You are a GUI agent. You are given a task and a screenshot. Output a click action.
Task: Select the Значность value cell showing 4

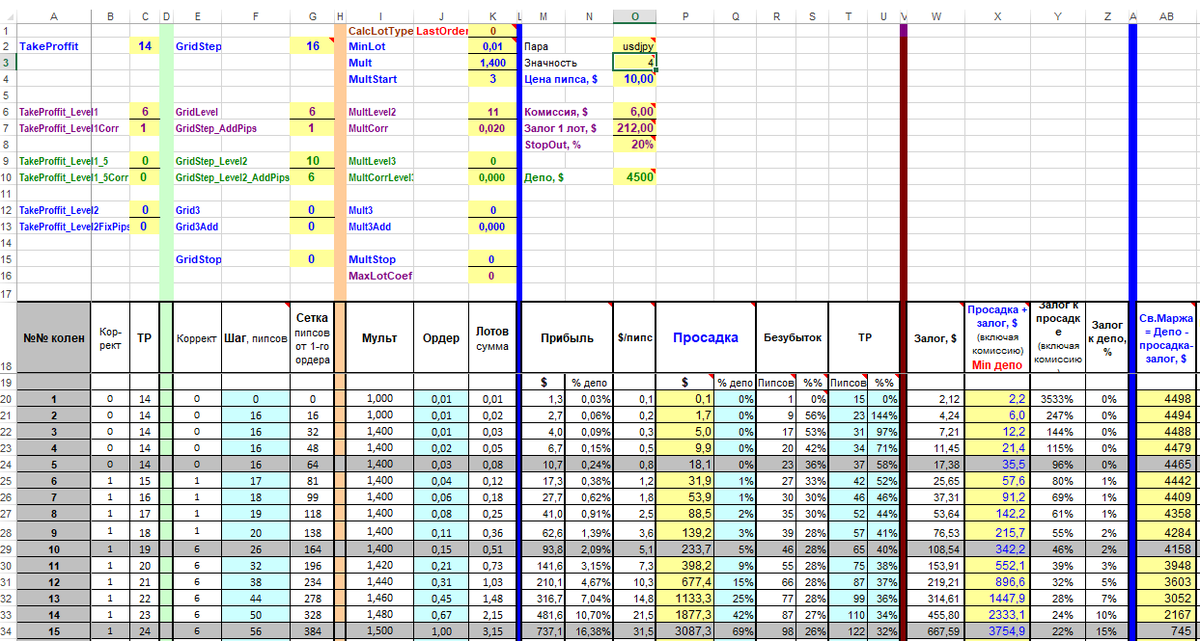[x=636, y=62]
